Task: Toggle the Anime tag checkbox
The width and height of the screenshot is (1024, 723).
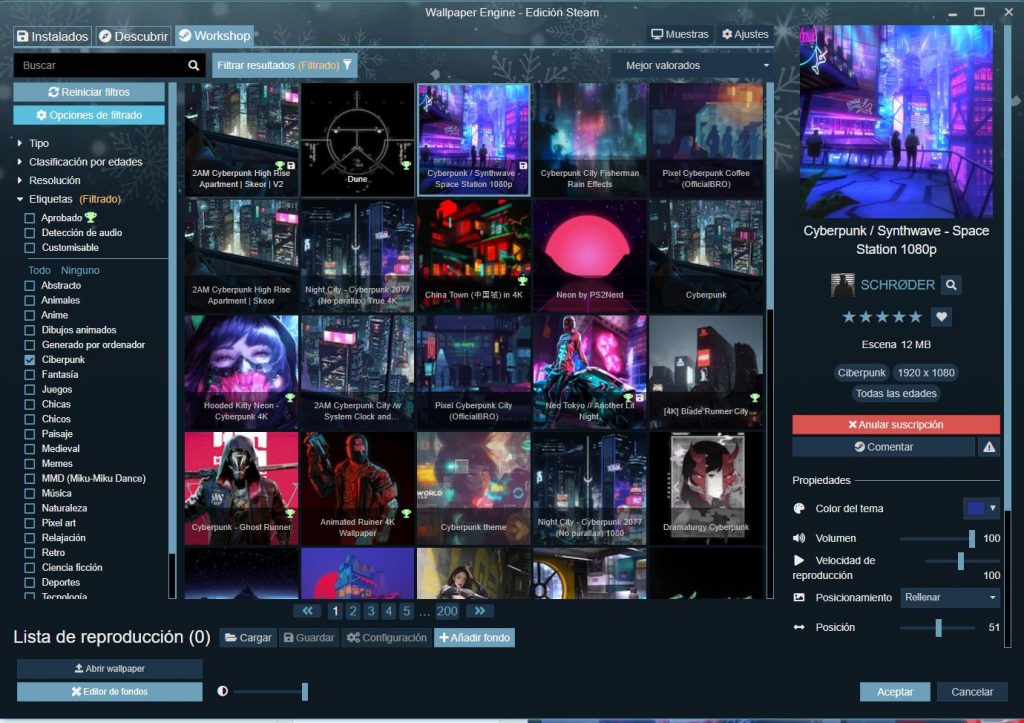Action: click(29, 315)
